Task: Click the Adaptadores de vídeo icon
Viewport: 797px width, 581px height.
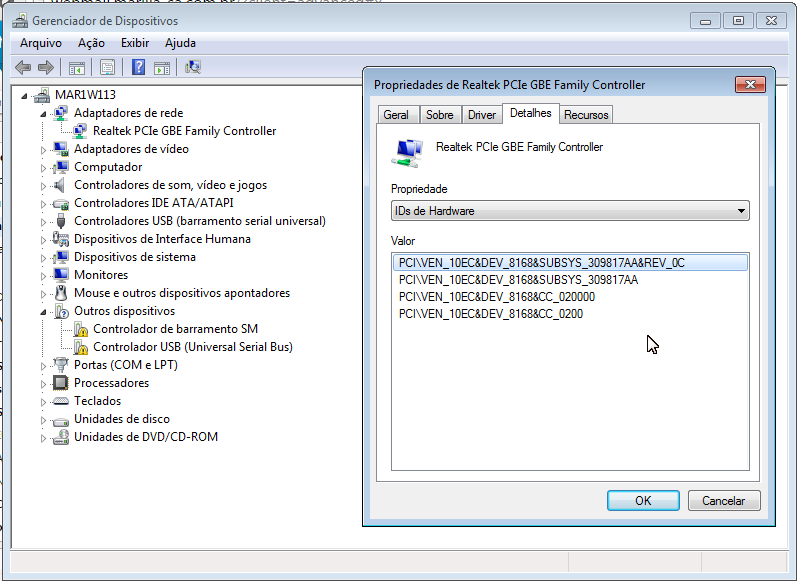Action: [61, 149]
